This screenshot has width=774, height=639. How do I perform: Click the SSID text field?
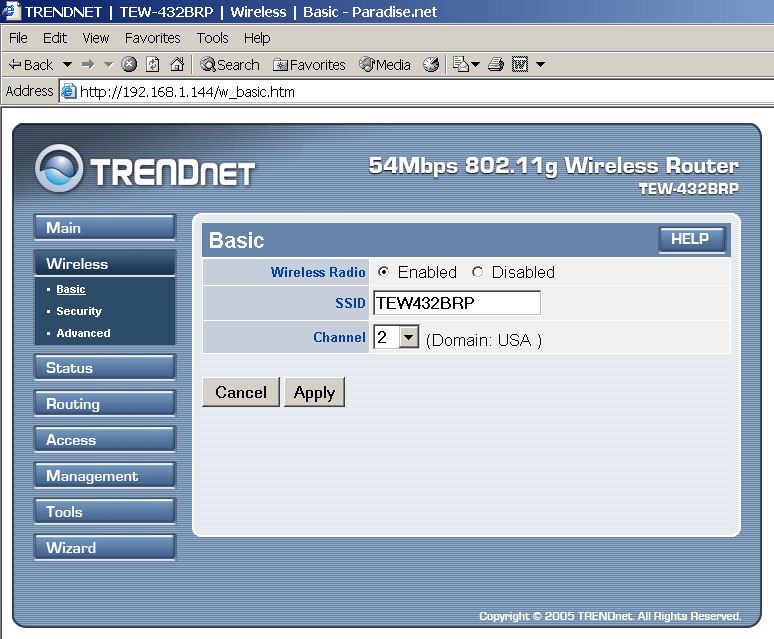point(457,302)
